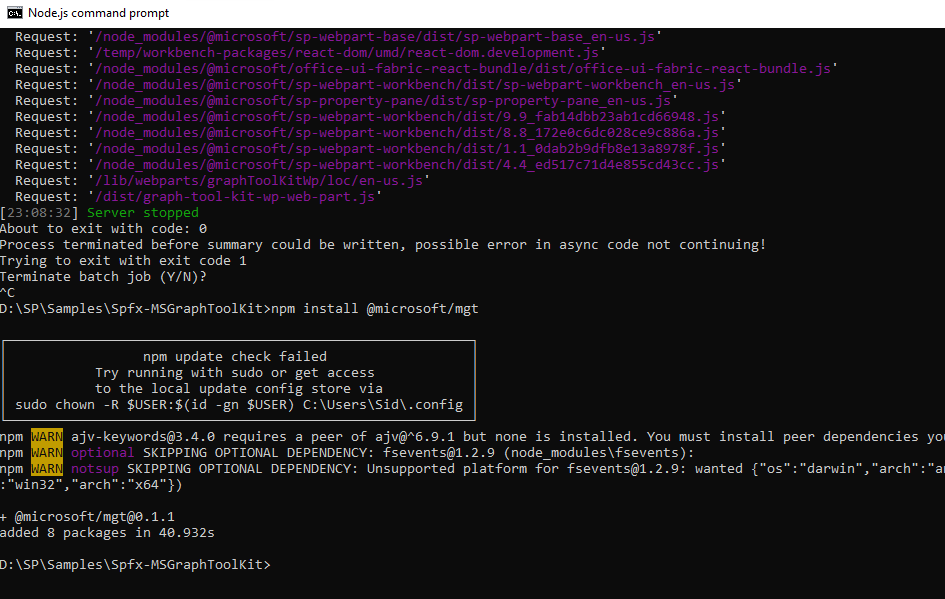Click the graphToolKitWp loc en-us.js path

point(260,180)
